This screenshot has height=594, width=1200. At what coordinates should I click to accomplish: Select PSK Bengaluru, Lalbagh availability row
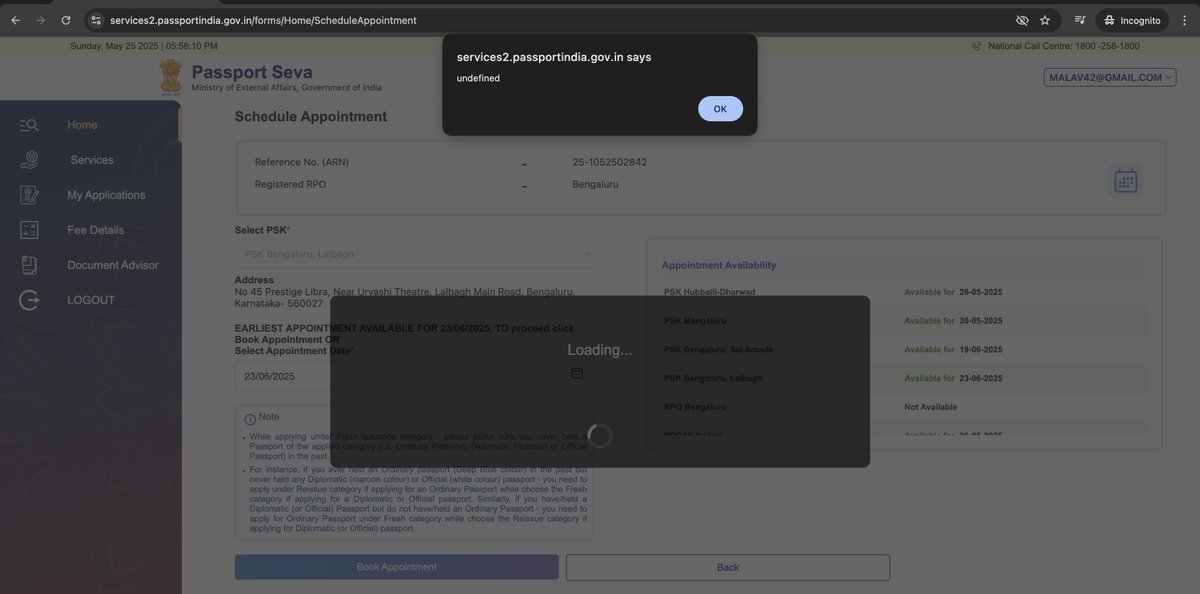904,378
